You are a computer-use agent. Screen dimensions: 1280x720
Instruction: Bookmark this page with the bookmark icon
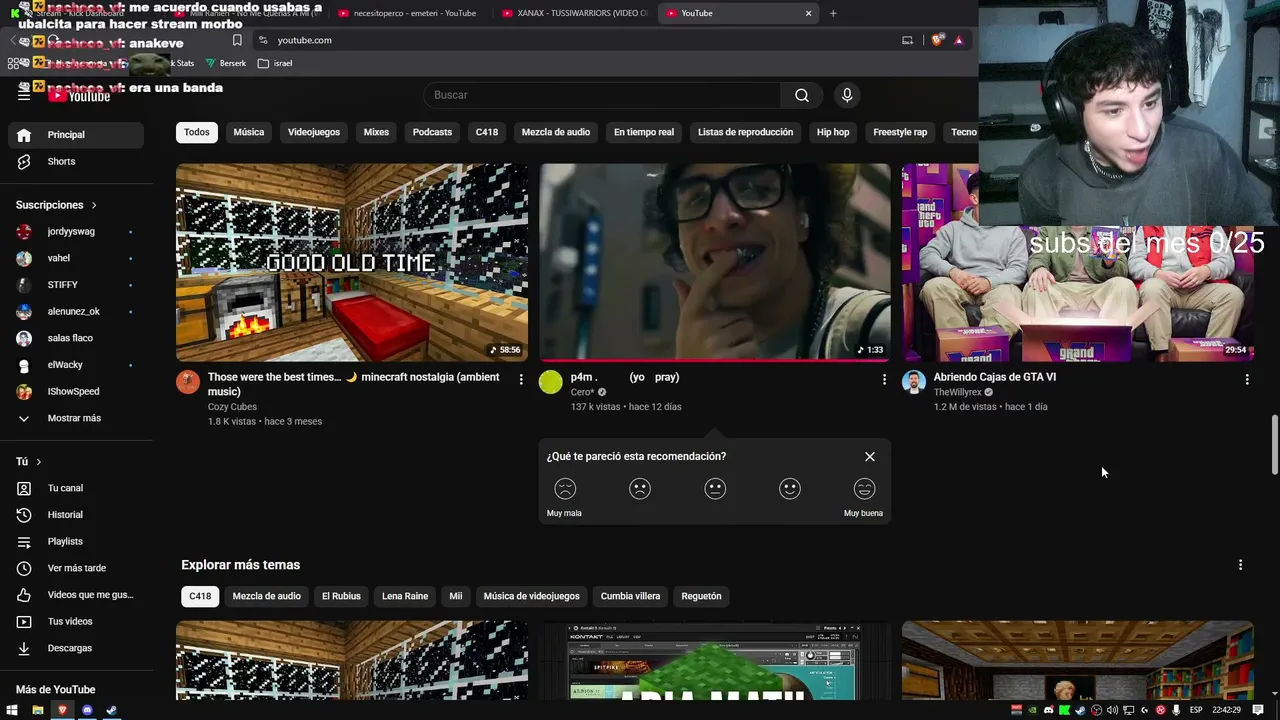pos(237,40)
